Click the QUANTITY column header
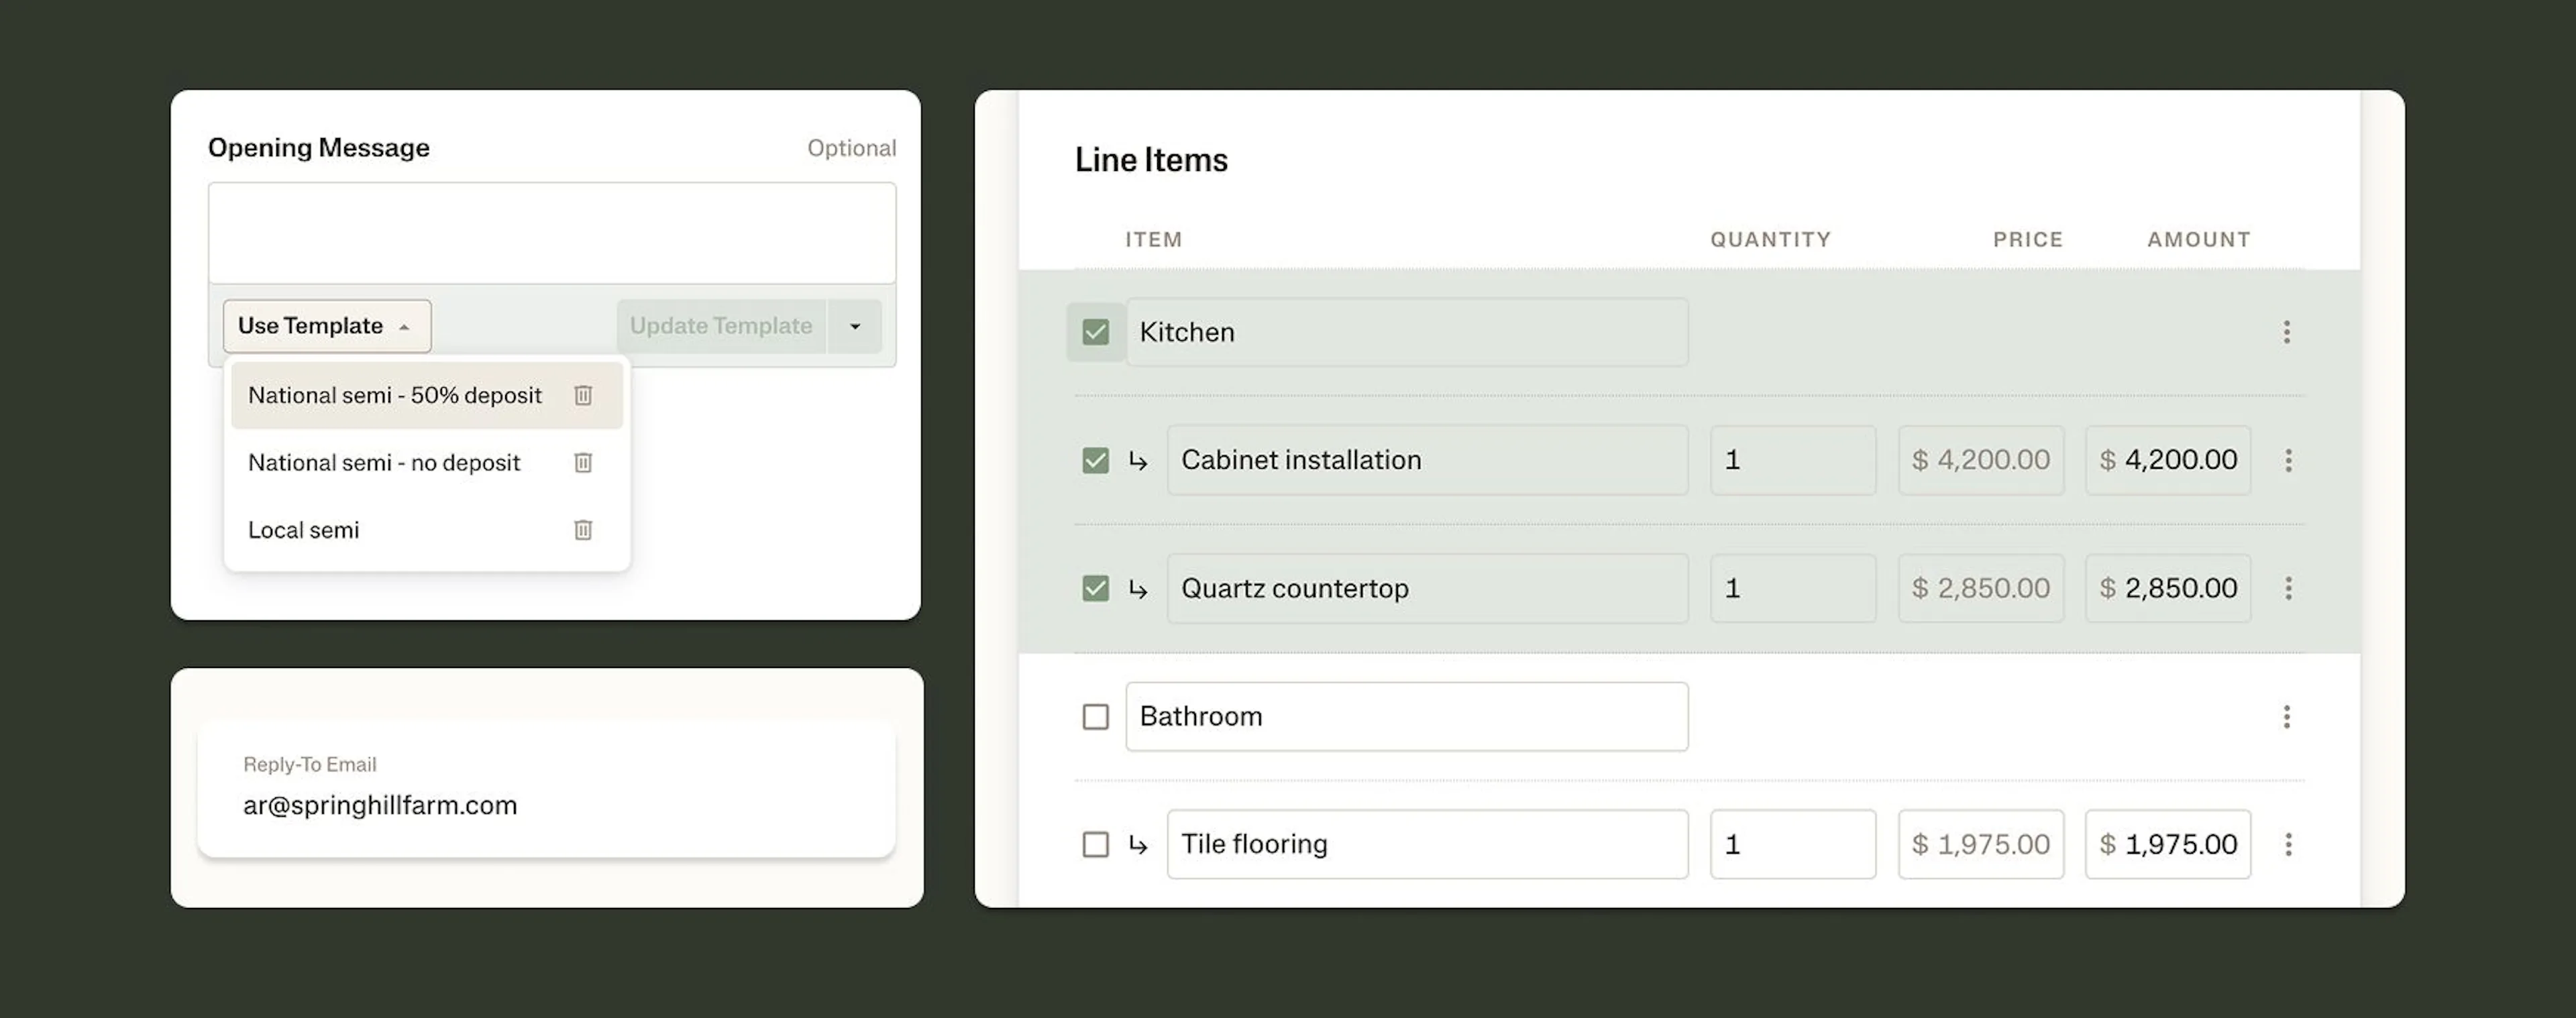Image resolution: width=2576 pixels, height=1018 pixels. coord(1770,240)
